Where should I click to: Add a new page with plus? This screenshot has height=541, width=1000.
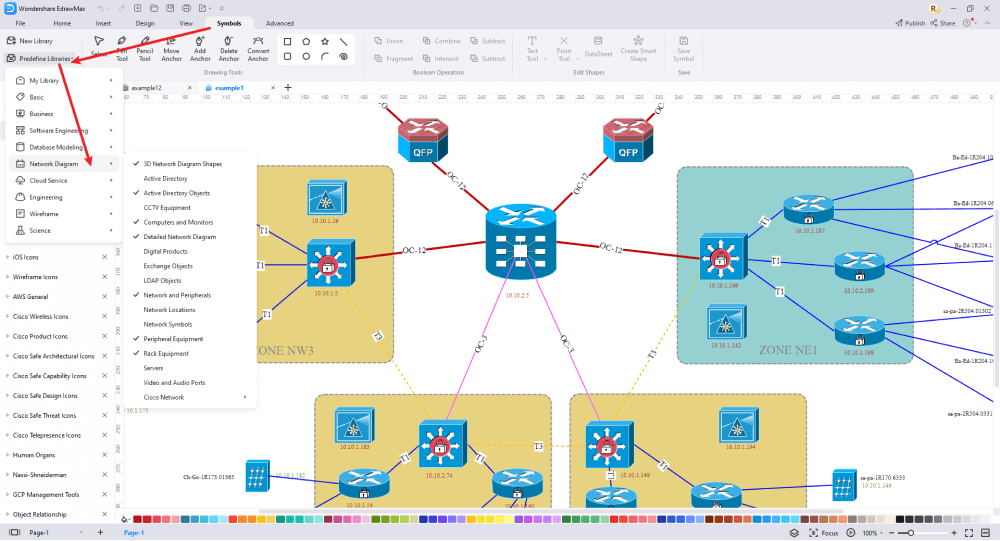tap(100, 532)
